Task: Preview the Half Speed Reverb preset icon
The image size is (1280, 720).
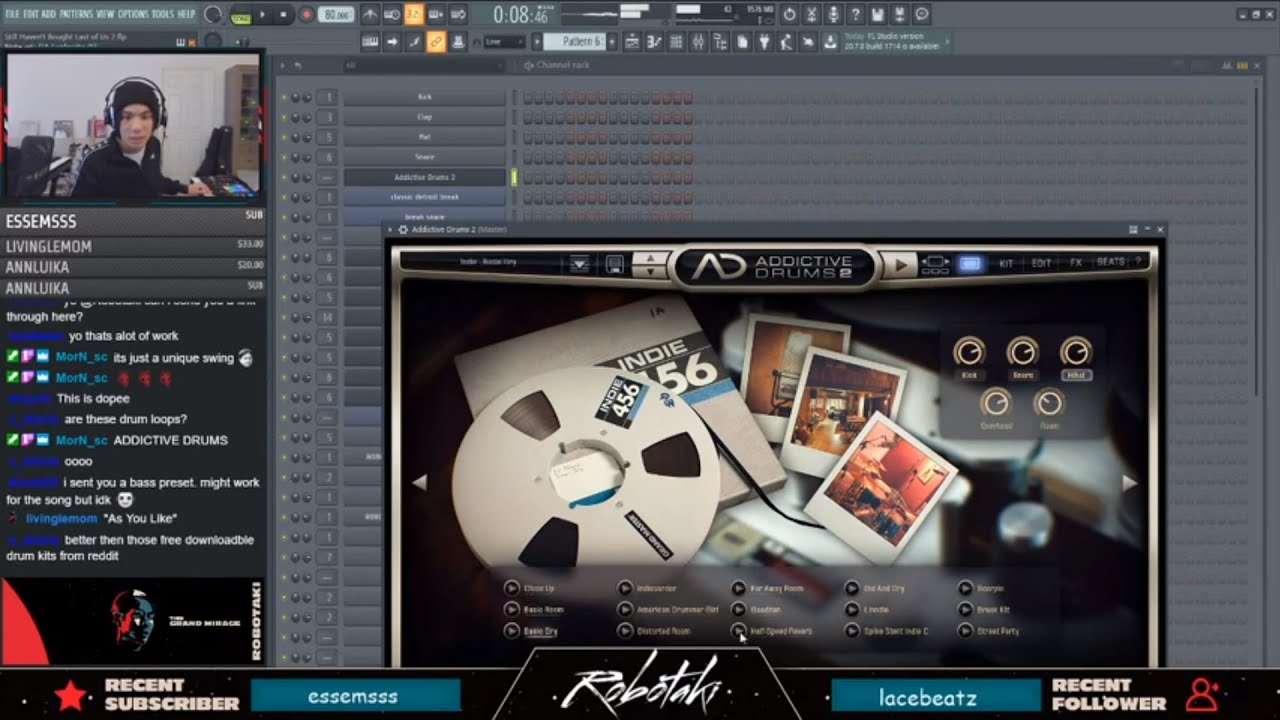Action: pyautogui.click(x=738, y=631)
